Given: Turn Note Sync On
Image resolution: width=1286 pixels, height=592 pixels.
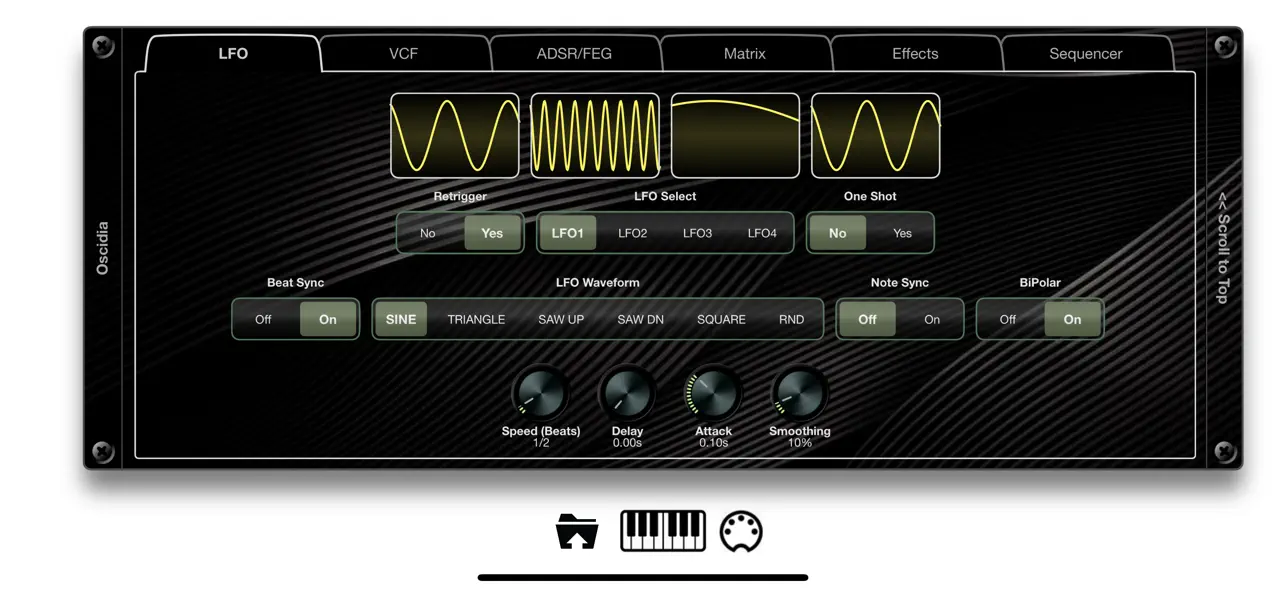Looking at the screenshot, I should tap(932, 319).
